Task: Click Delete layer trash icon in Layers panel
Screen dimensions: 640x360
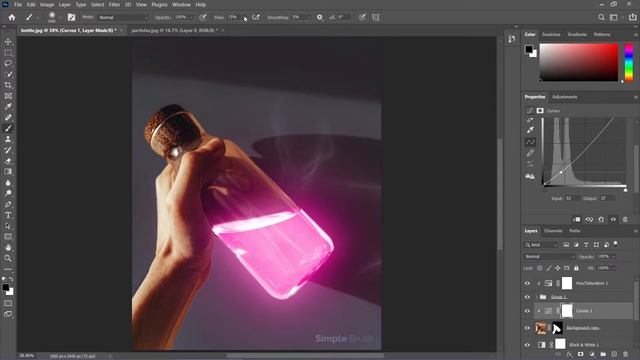Action: 626,354
